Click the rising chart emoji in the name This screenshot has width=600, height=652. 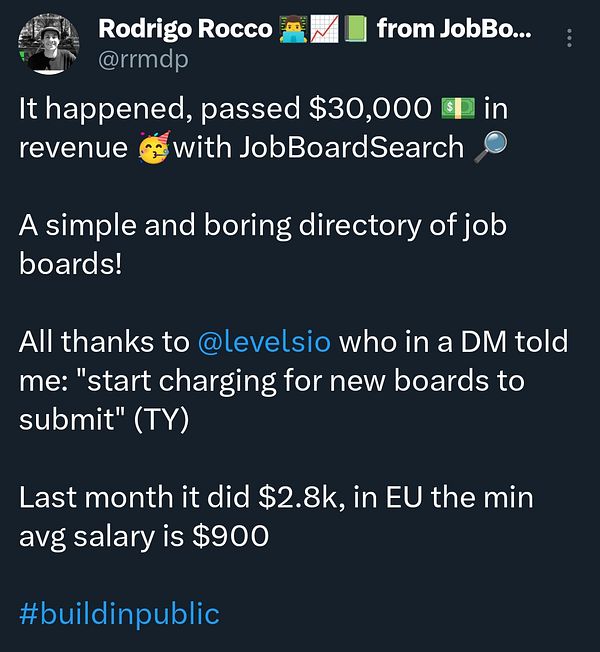322,30
